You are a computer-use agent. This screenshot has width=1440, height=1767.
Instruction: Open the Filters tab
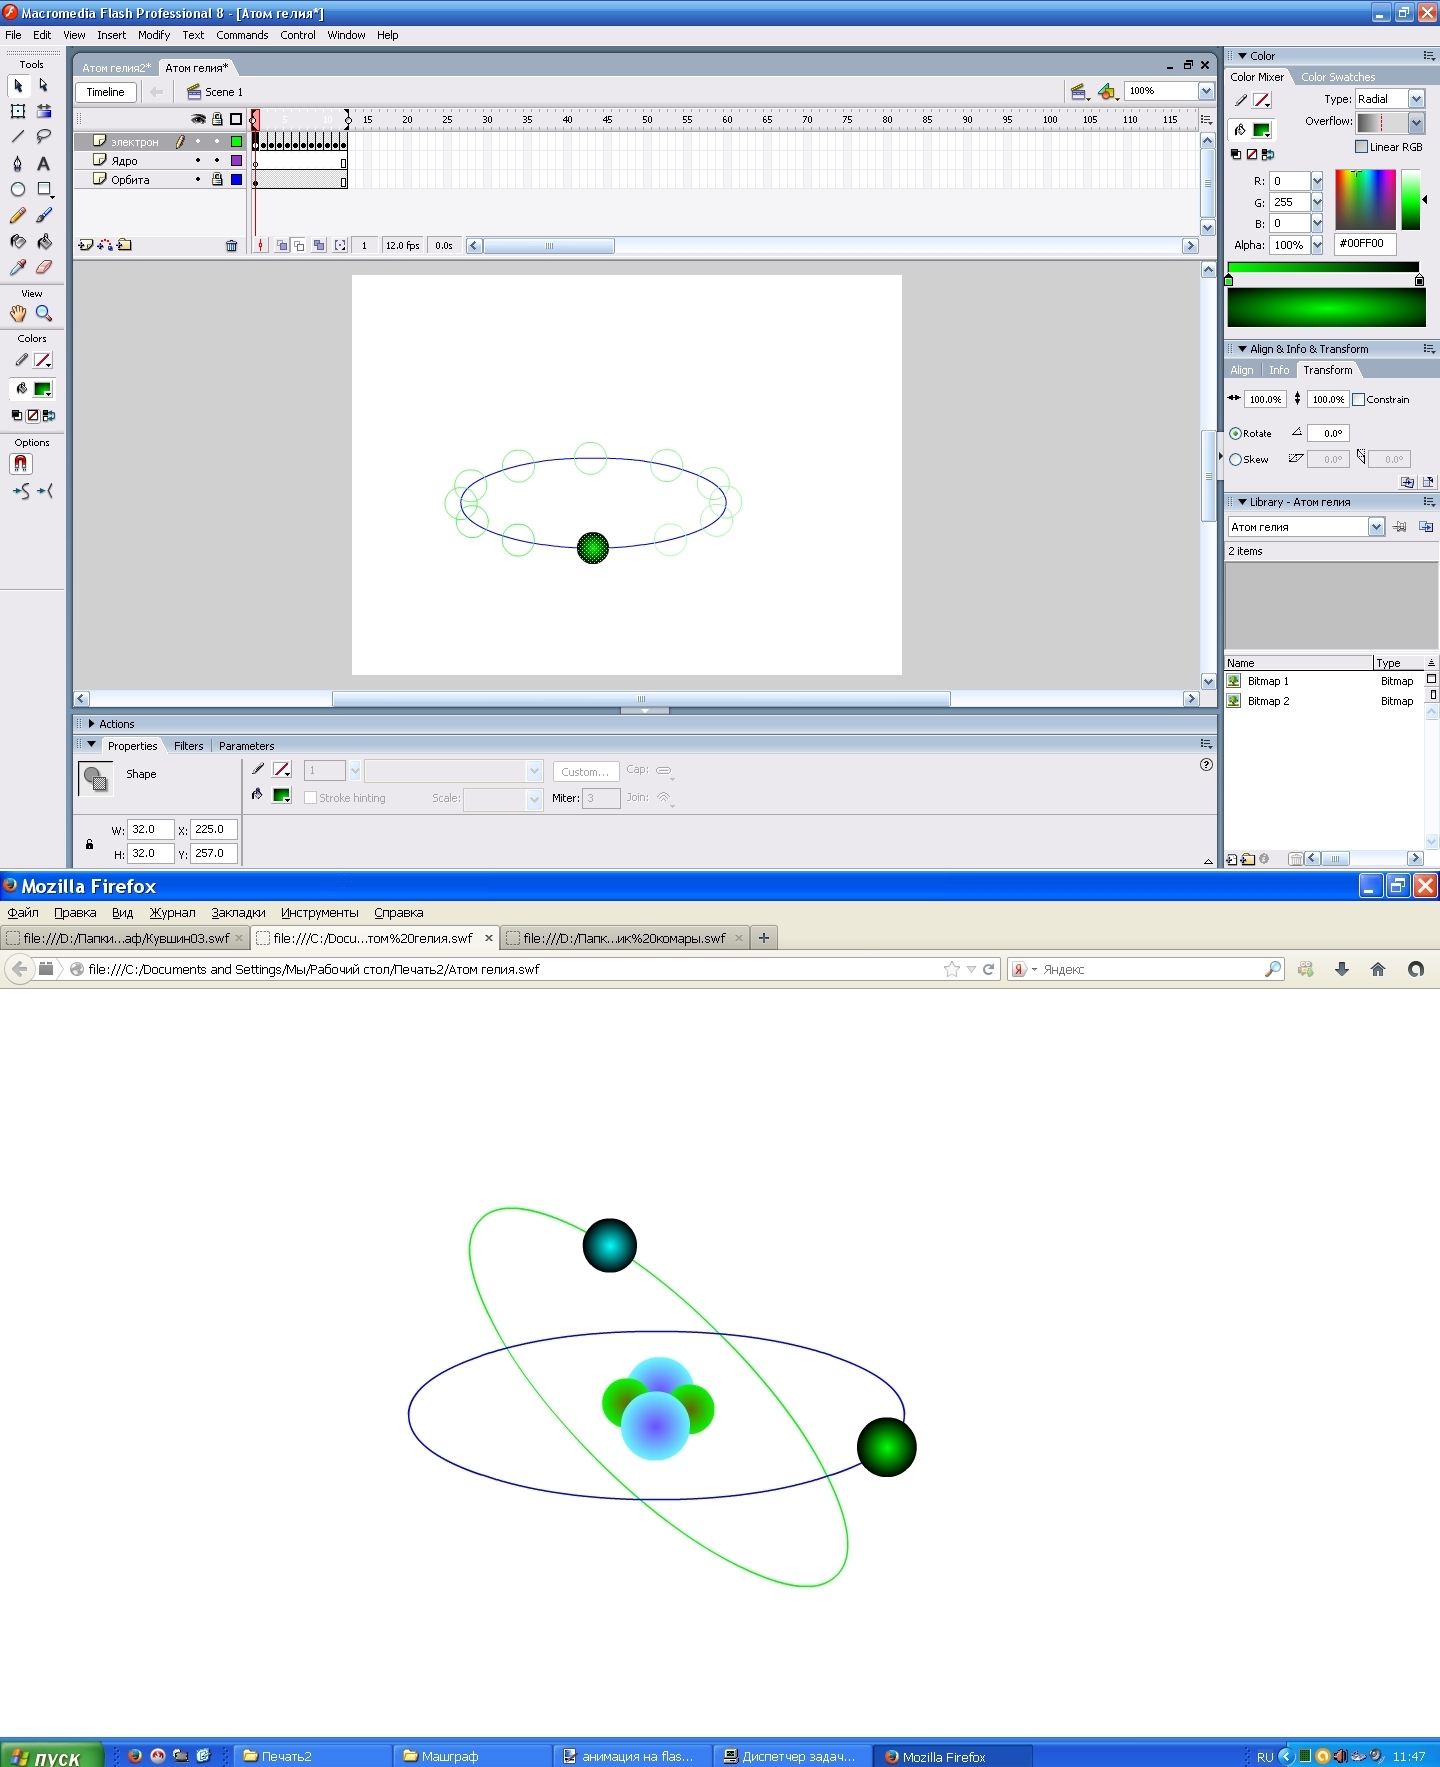click(188, 746)
